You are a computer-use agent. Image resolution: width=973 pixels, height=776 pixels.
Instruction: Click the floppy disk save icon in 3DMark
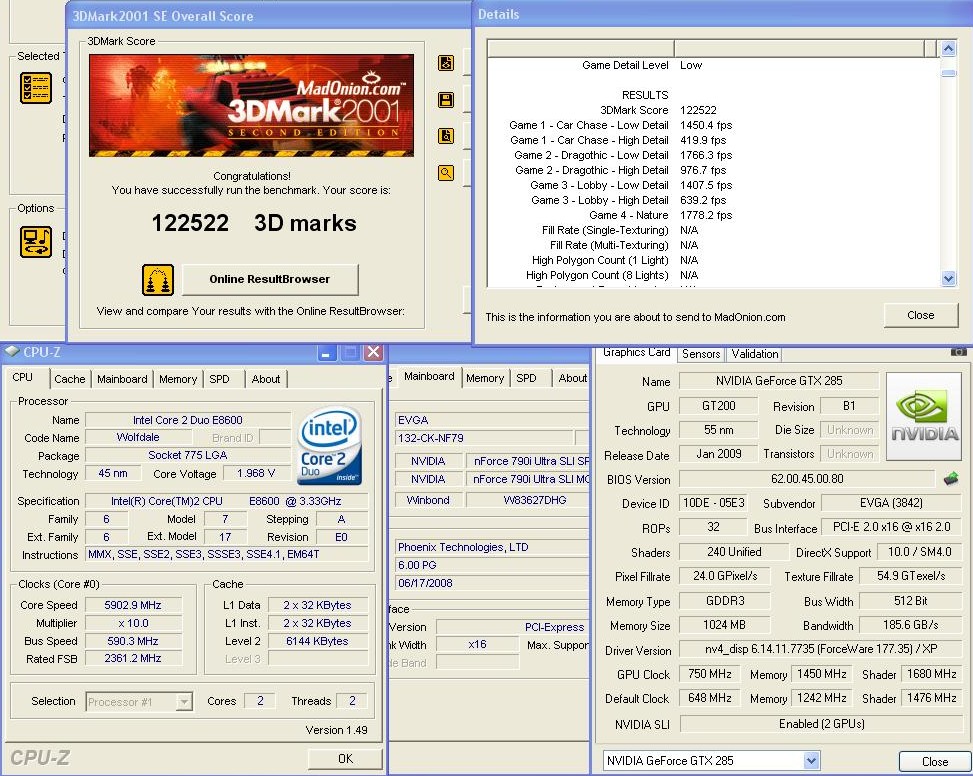tap(446, 100)
